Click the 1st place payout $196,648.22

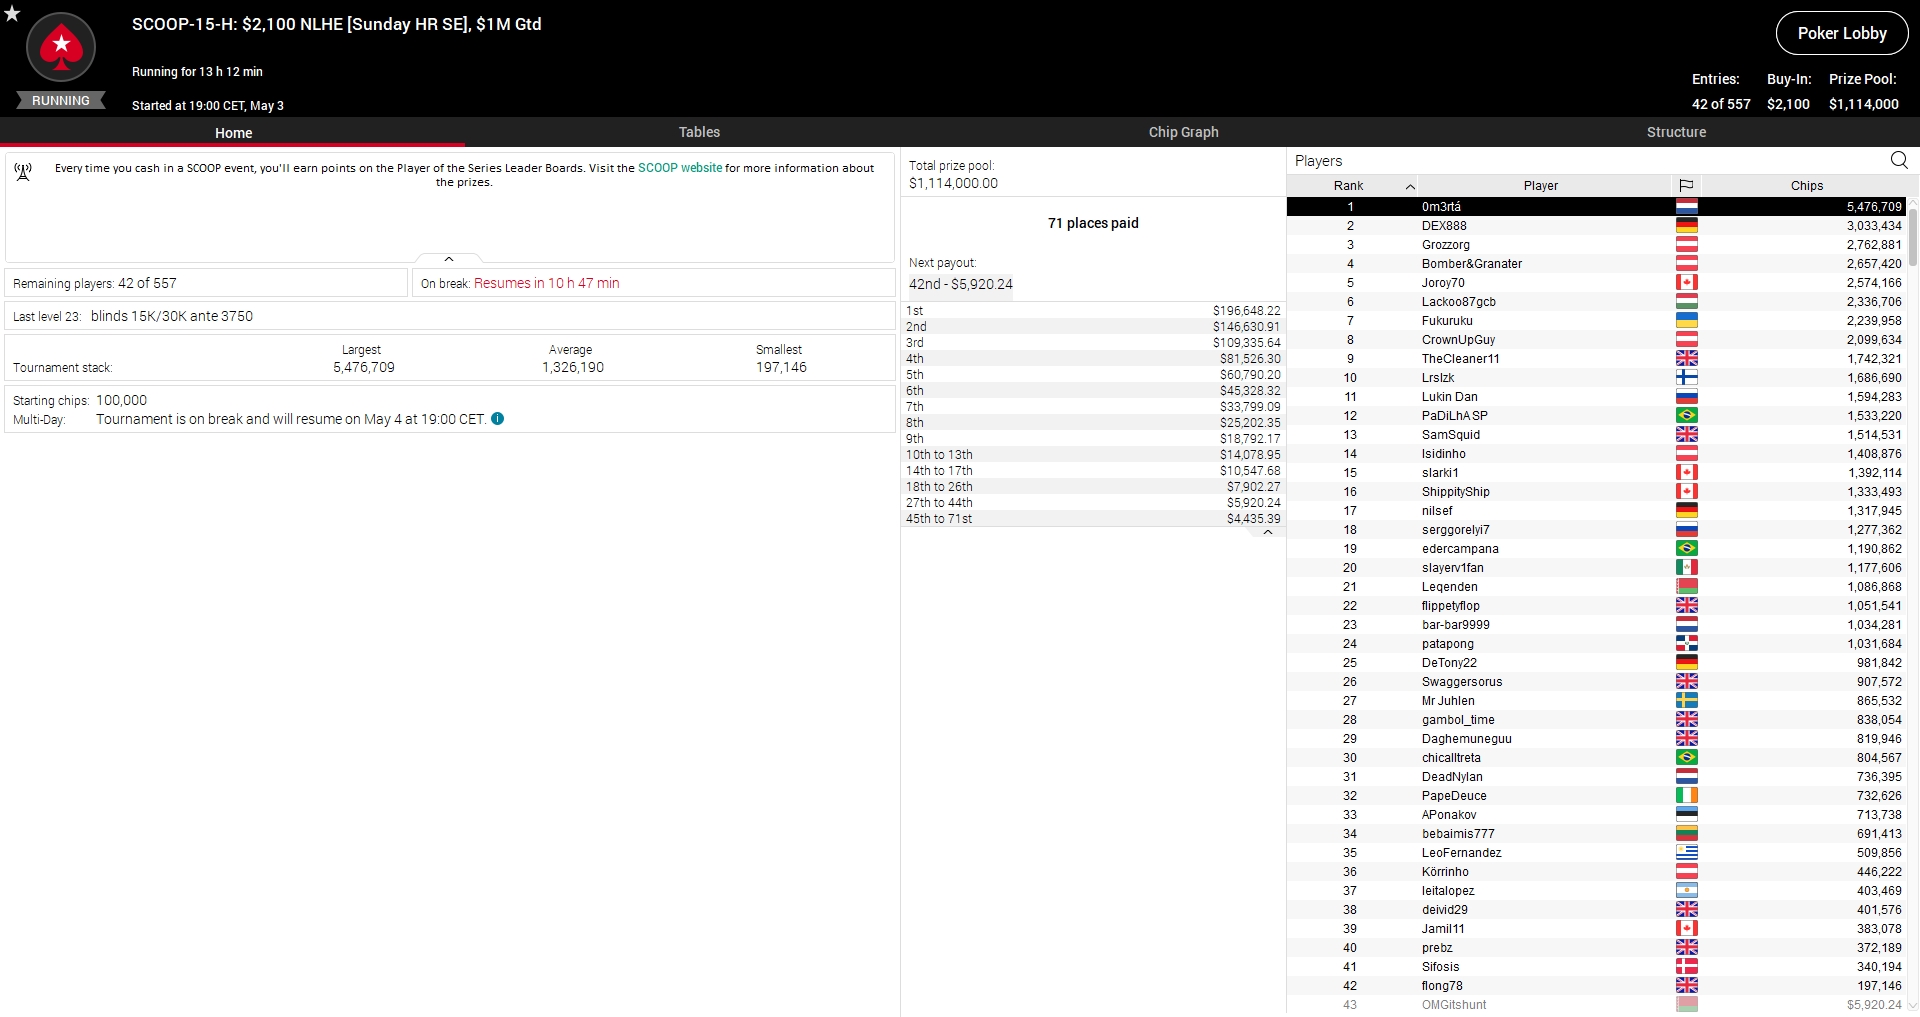[x=1246, y=311]
